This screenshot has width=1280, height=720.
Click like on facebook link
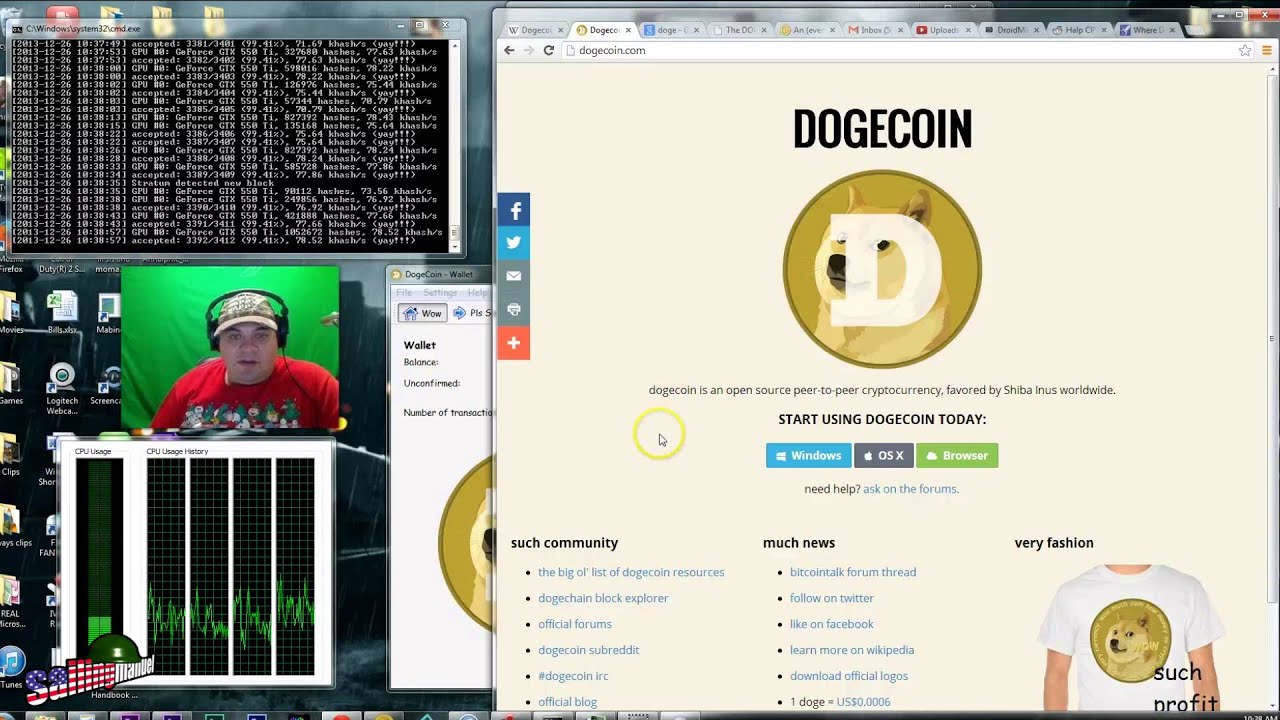(832, 624)
